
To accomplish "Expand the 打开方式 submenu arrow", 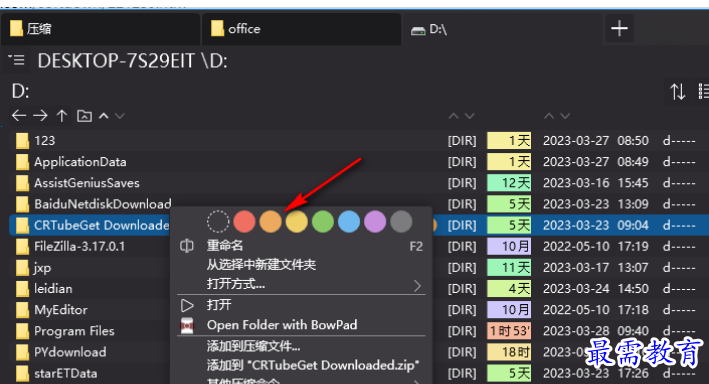I will [x=417, y=286].
